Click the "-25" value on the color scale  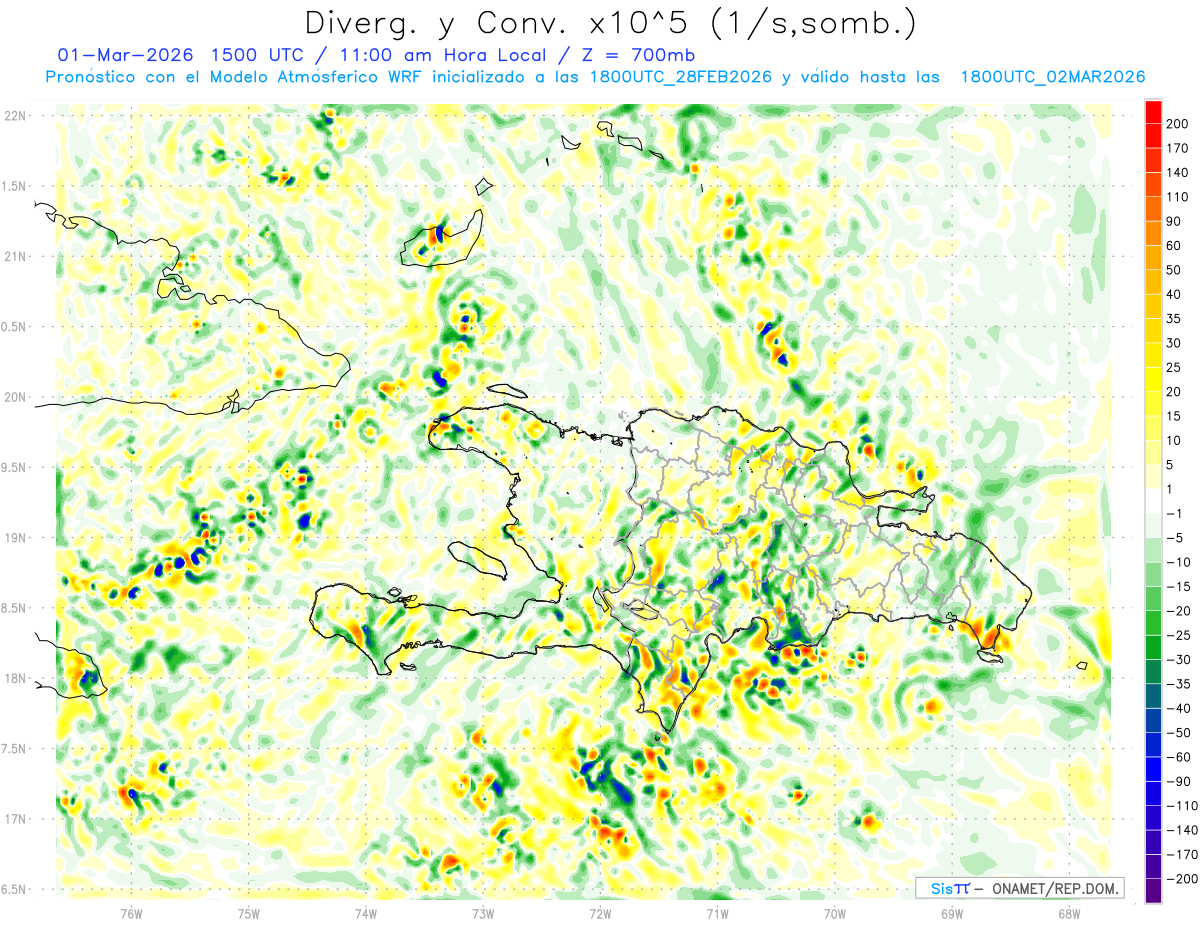pyautogui.click(x=1178, y=636)
